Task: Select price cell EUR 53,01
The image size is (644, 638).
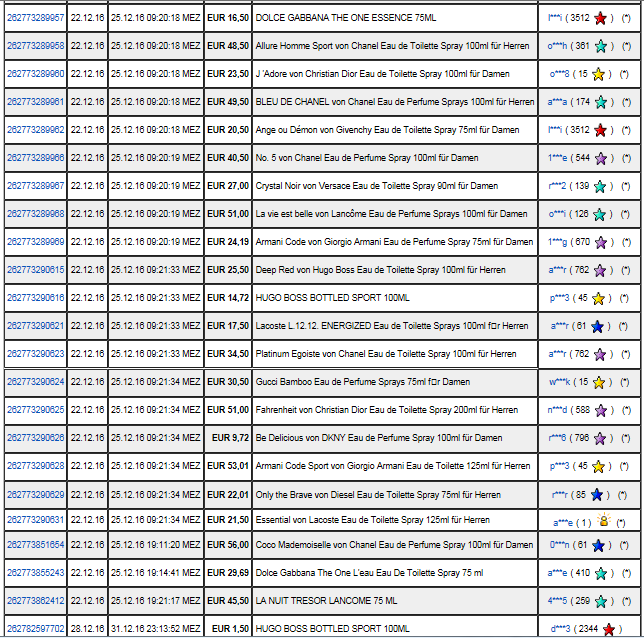Action: tap(228, 466)
